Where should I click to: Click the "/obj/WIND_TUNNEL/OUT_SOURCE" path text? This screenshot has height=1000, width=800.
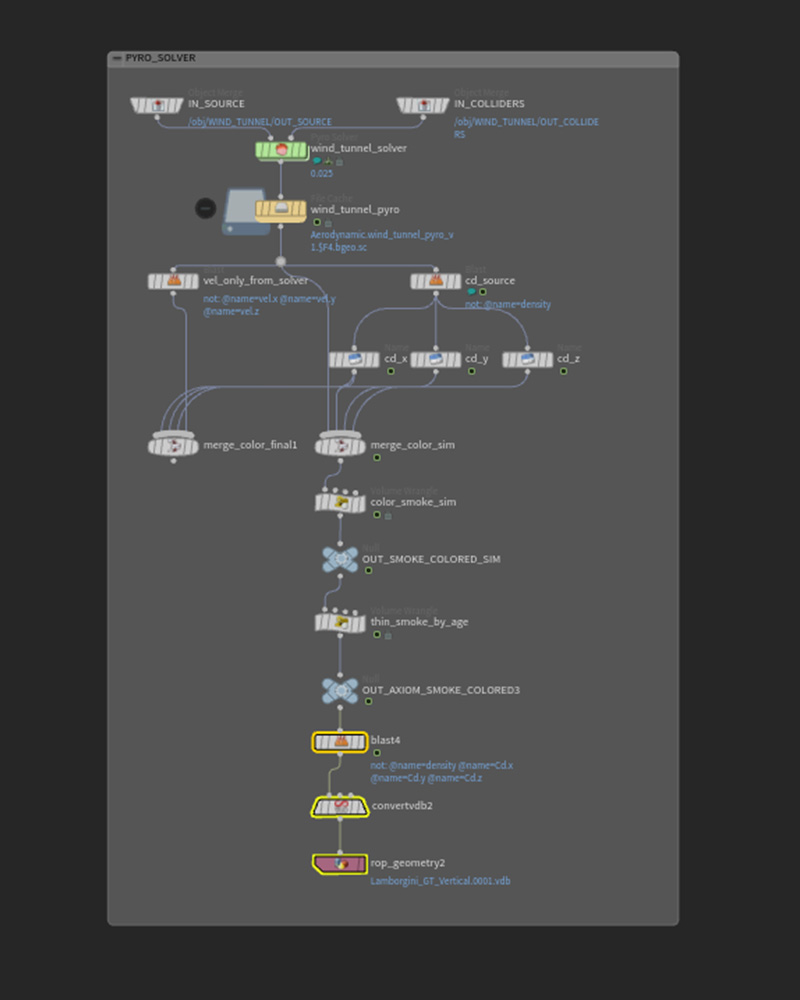[x=260, y=122]
